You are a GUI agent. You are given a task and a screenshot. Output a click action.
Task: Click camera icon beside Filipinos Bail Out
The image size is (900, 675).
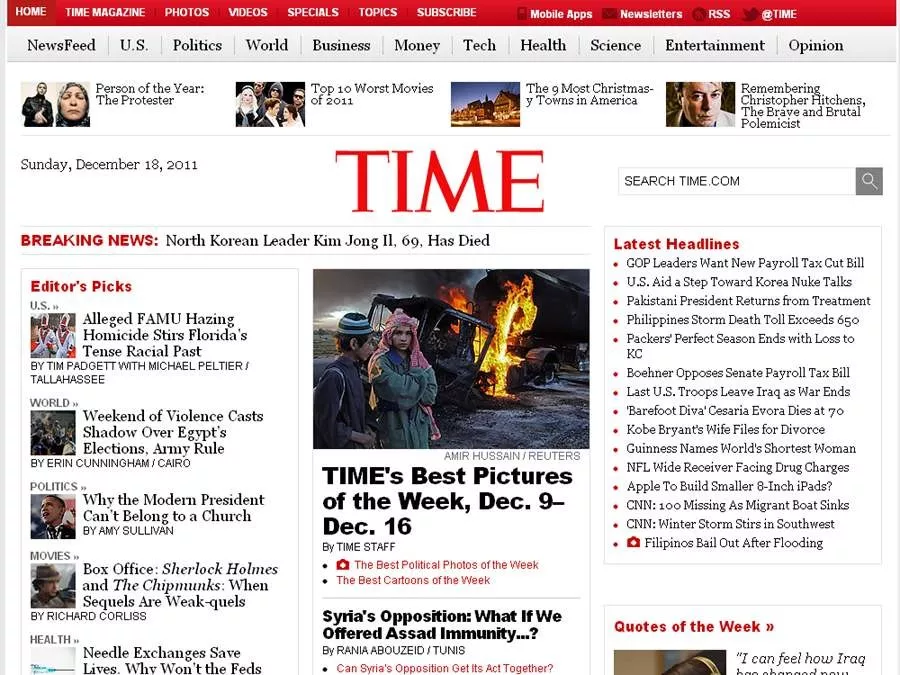pos(633,542)
